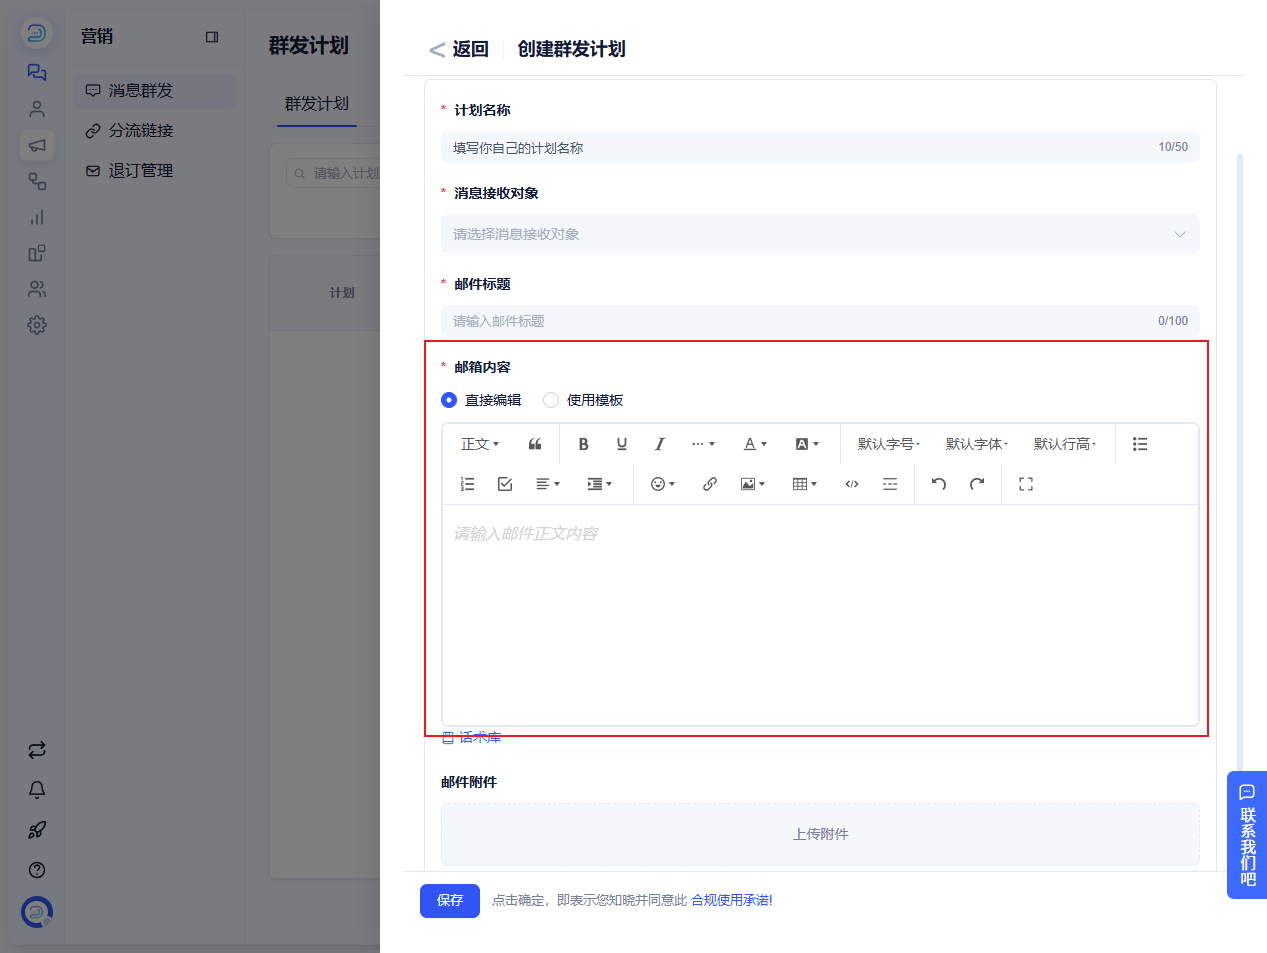Open the 默认字体 font family dropdown
Viewport: 1267px width, 953px height.
(977, 444)
